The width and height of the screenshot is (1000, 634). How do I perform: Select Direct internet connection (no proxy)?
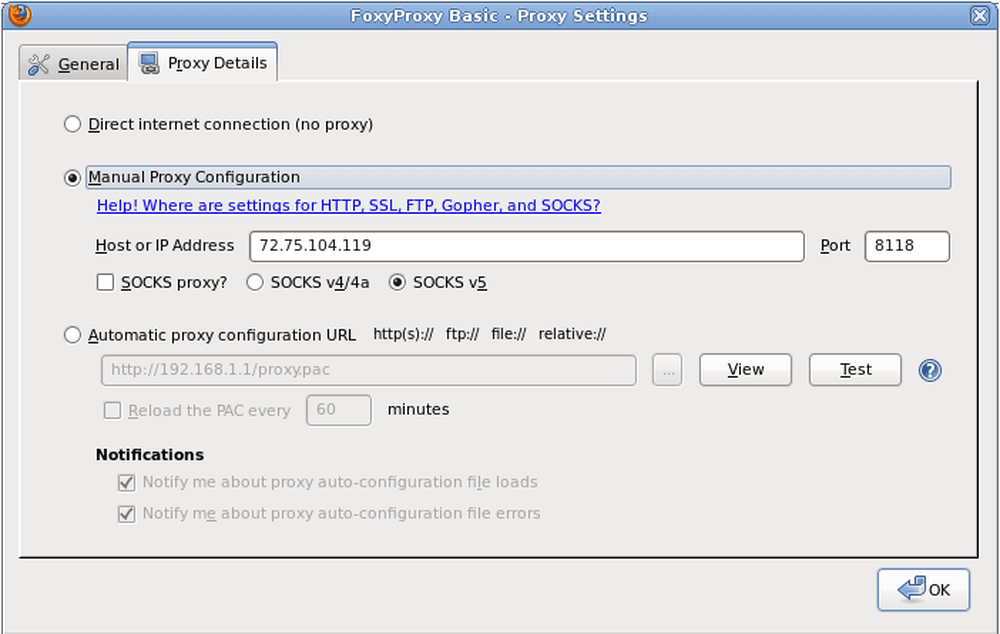[x=72, y=123]
